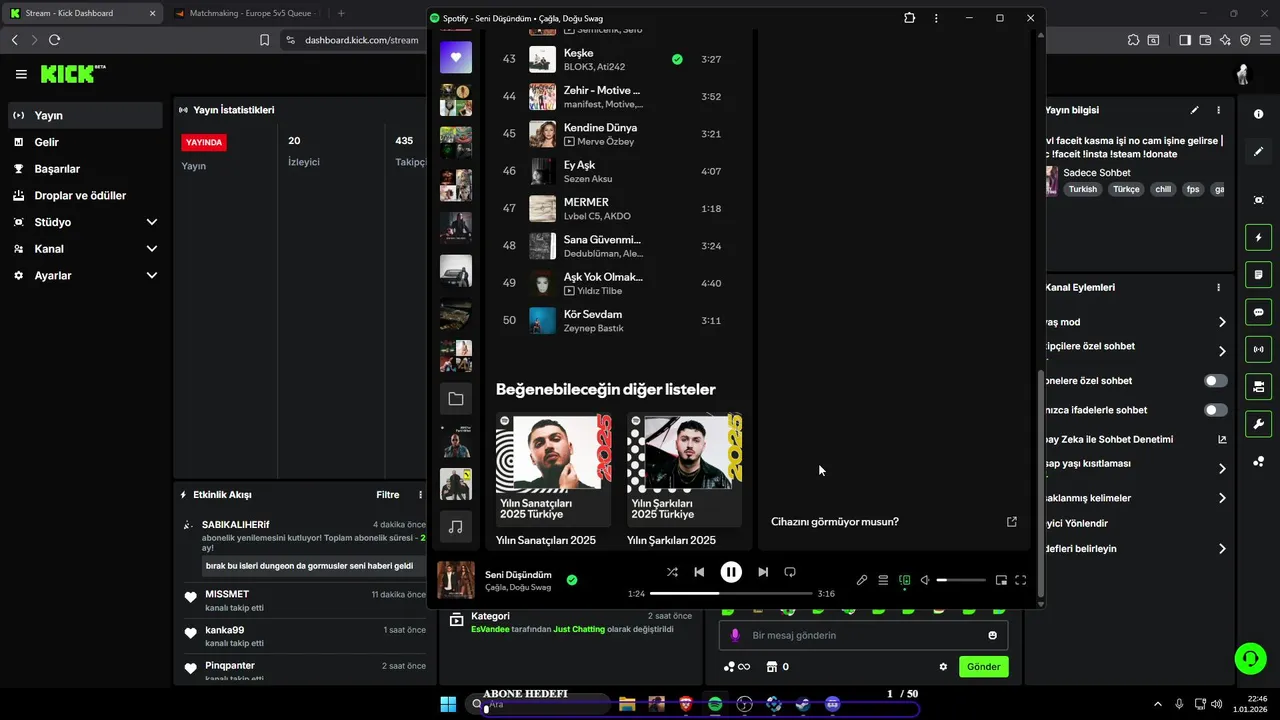The image size is (1280, 720).
Task: Click now playing album cover thumbnail
Action: coord(456,580)
